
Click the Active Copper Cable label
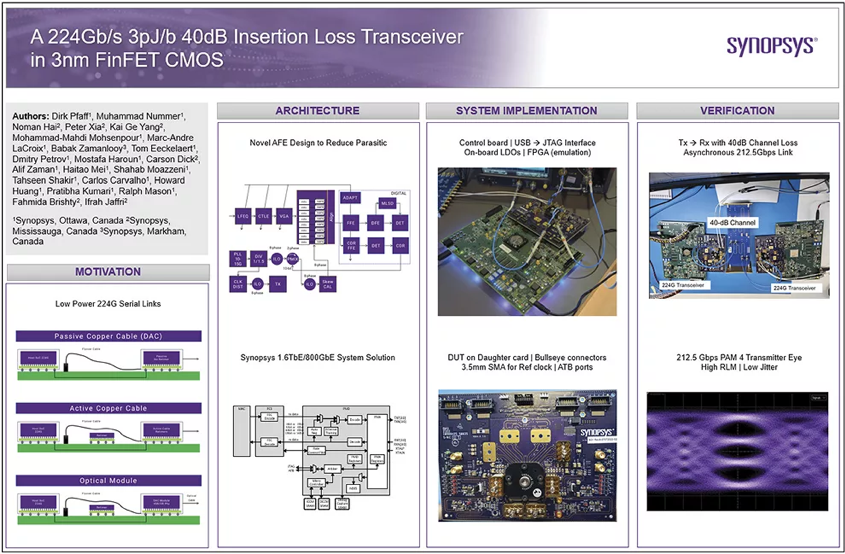pos(108,408)
